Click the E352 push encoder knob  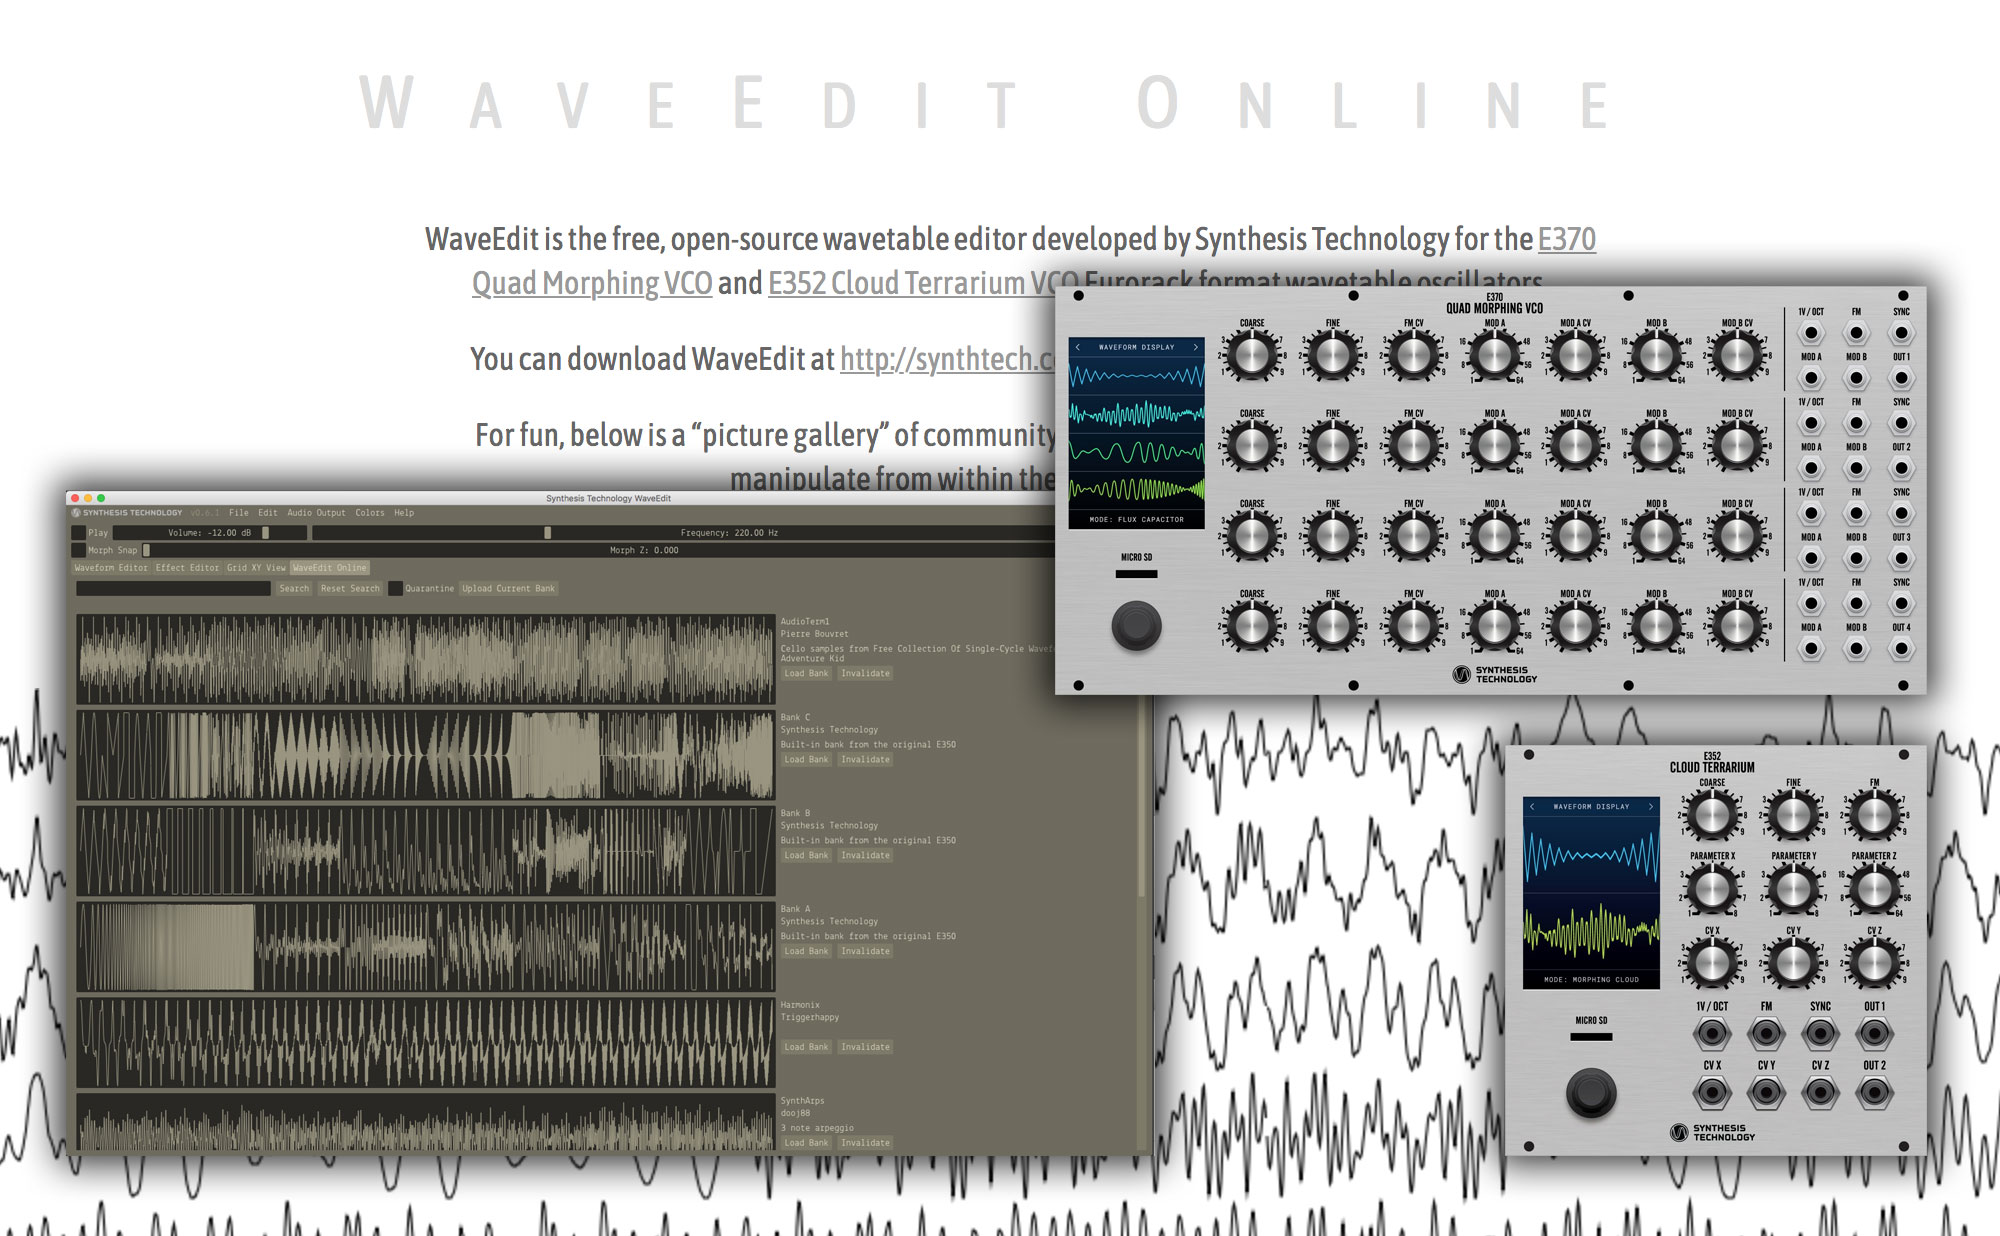(x=1591, y=1092)
